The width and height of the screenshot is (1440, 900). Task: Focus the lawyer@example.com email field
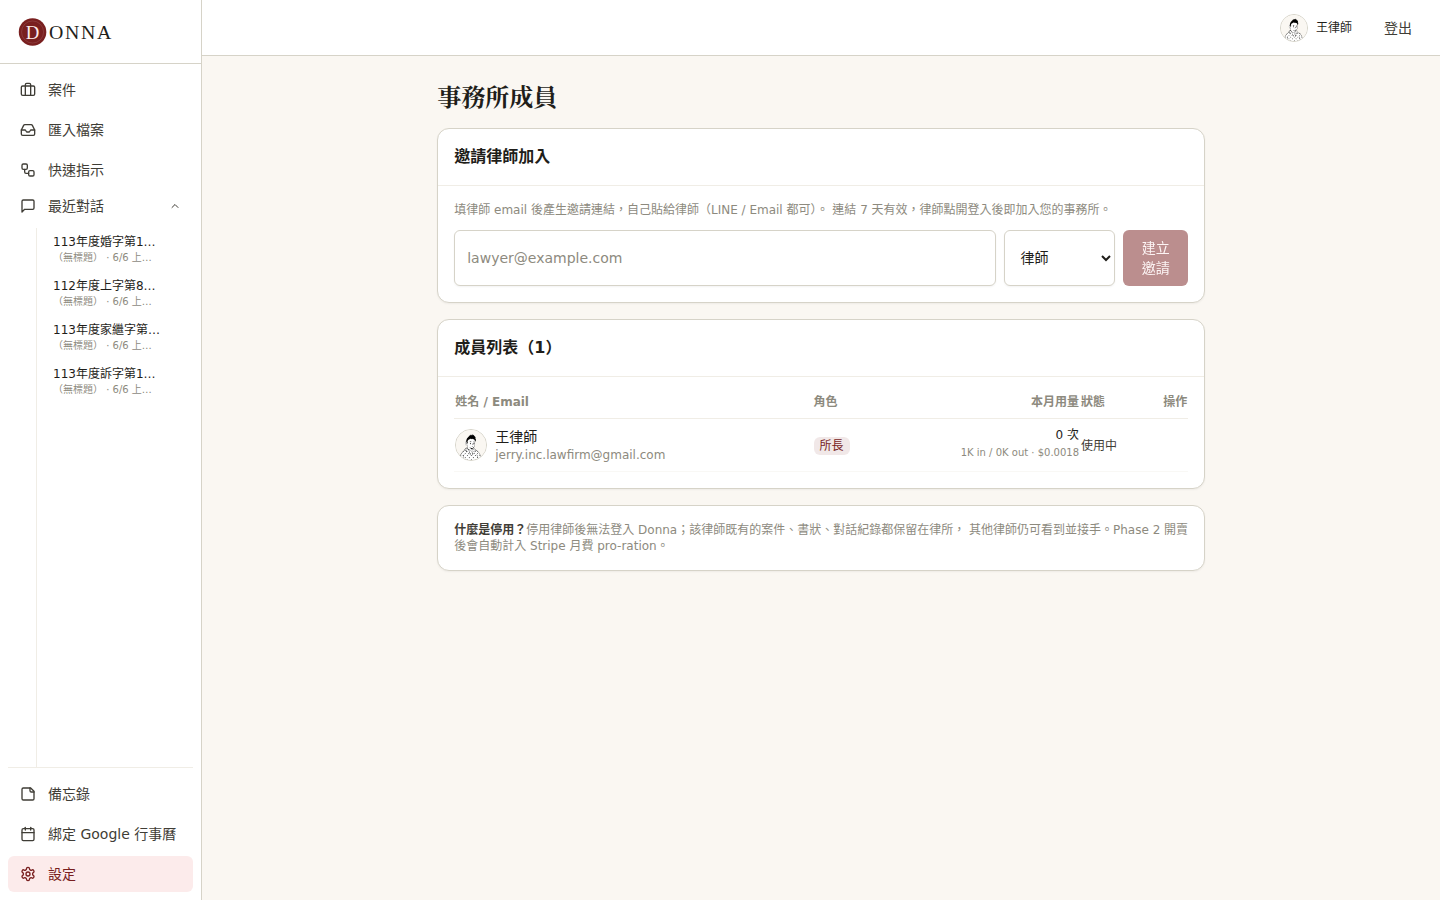tap(725, 258)
